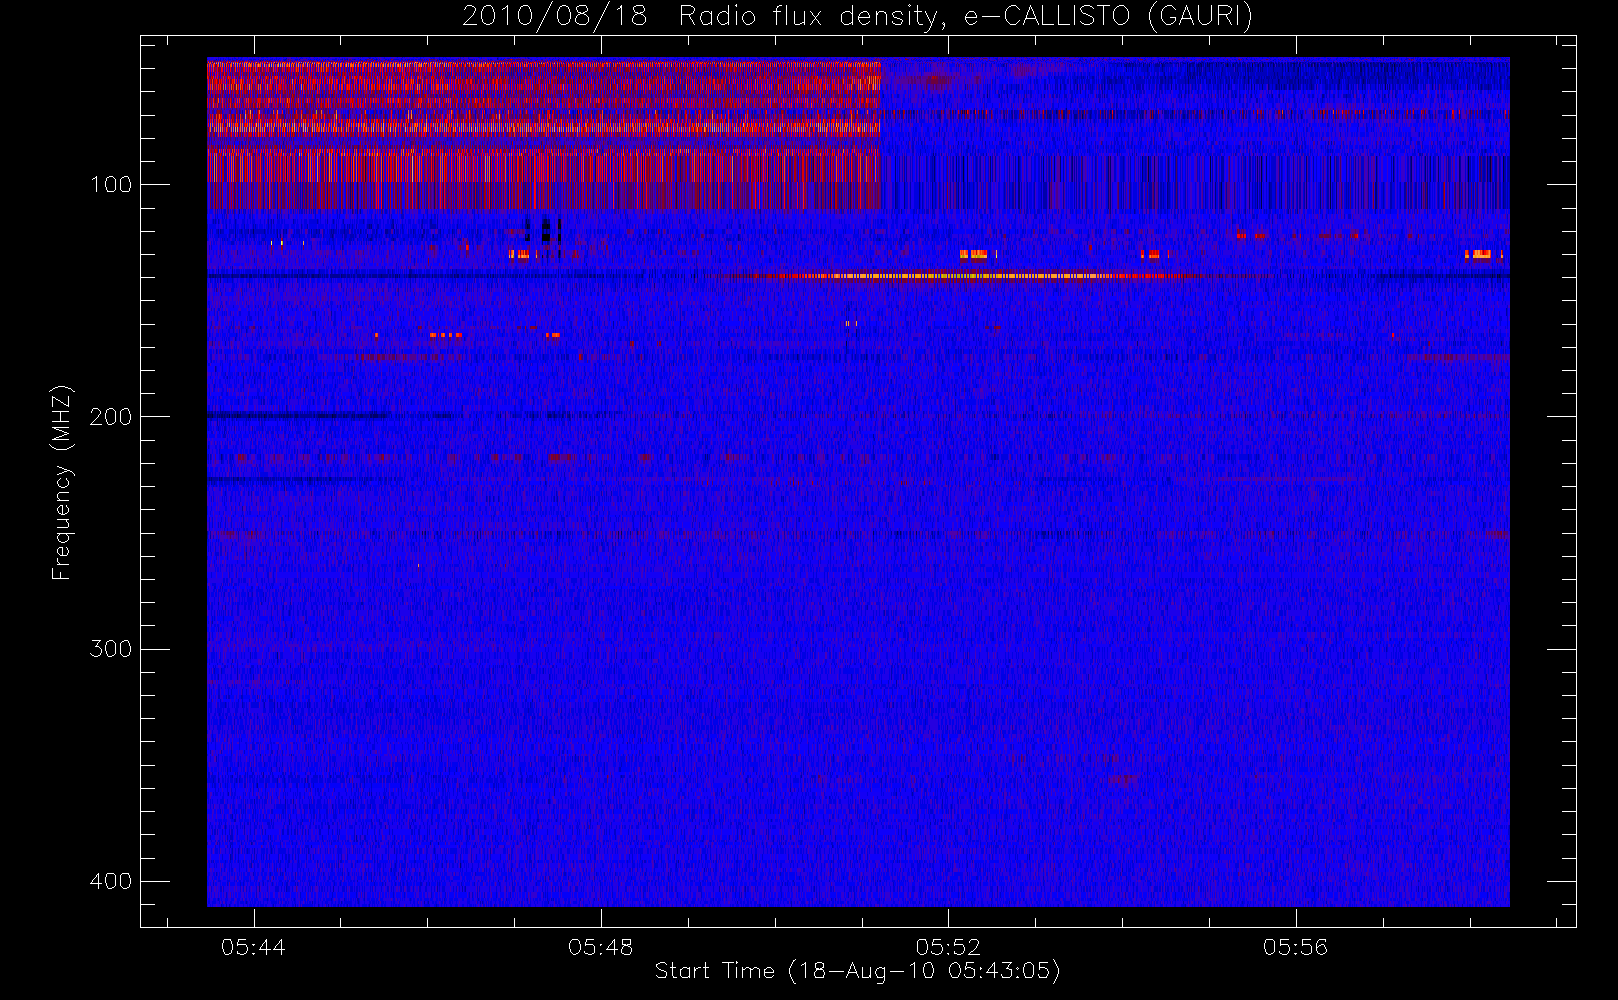Click the 05:52 time tick label
Viewport: 1618px width, 1000px height.
[948, 947]
